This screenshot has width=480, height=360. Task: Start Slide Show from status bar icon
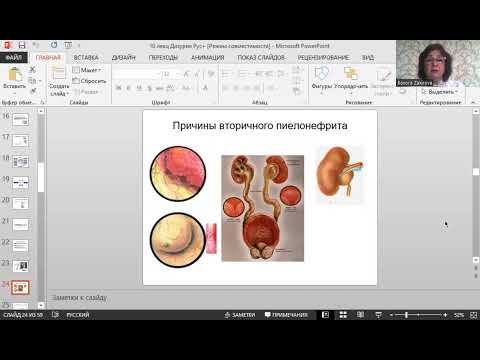coord(378,315)
